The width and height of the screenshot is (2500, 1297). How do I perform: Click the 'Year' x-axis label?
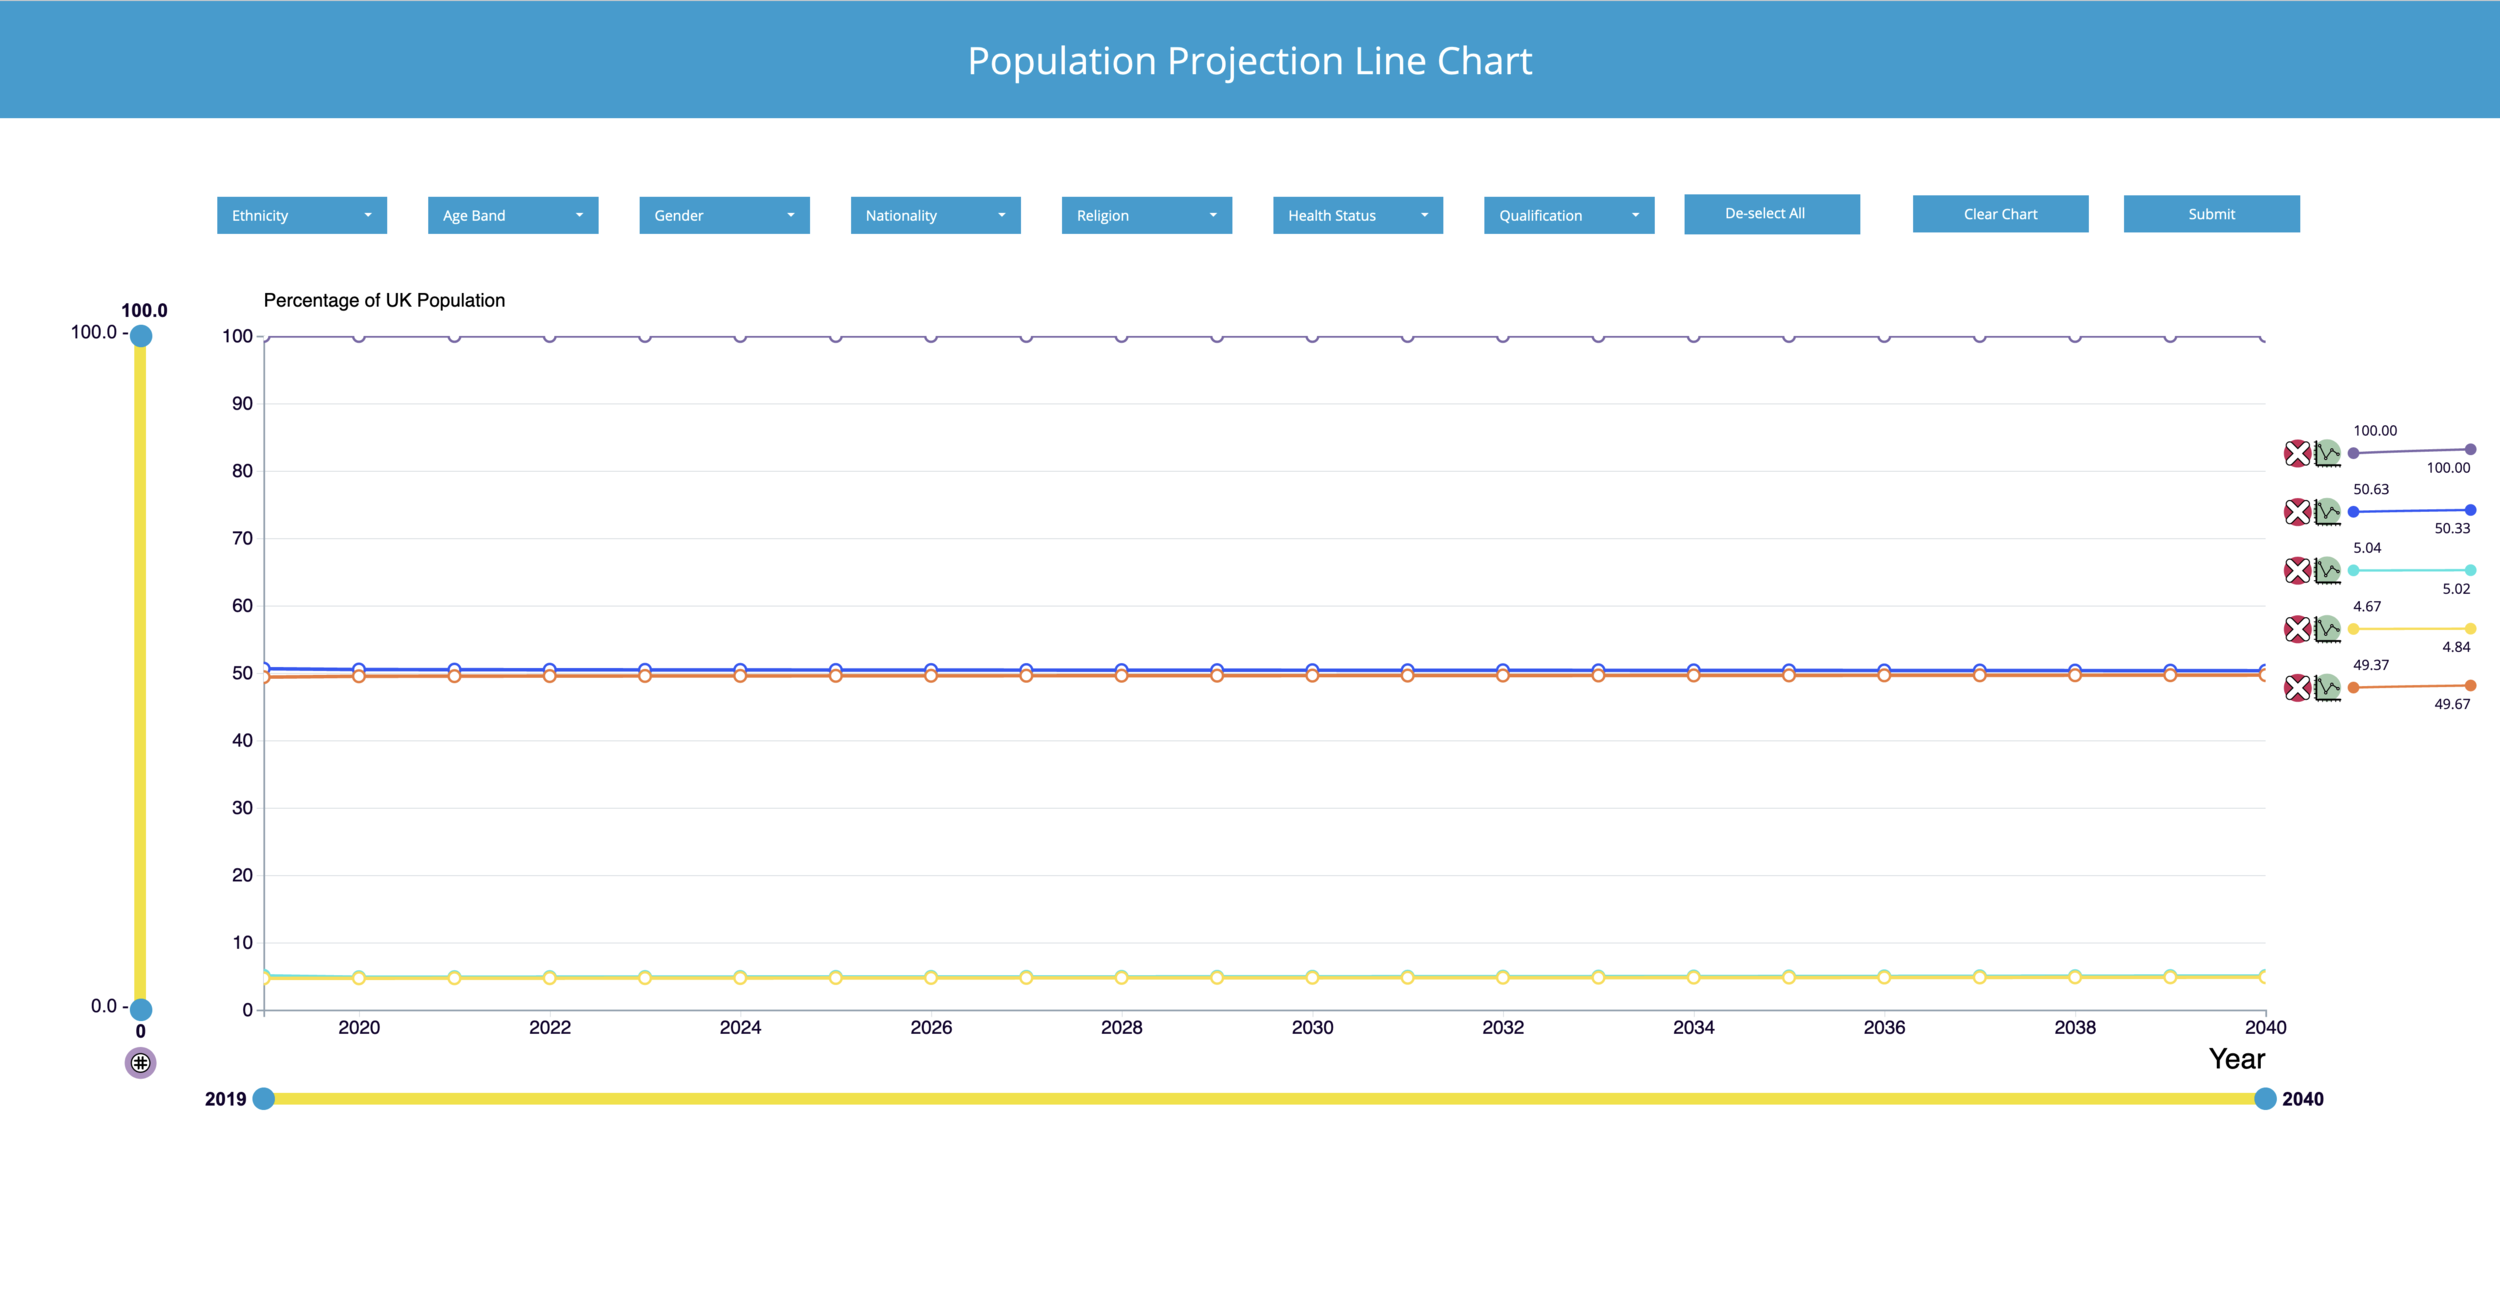[2236, 1059]
